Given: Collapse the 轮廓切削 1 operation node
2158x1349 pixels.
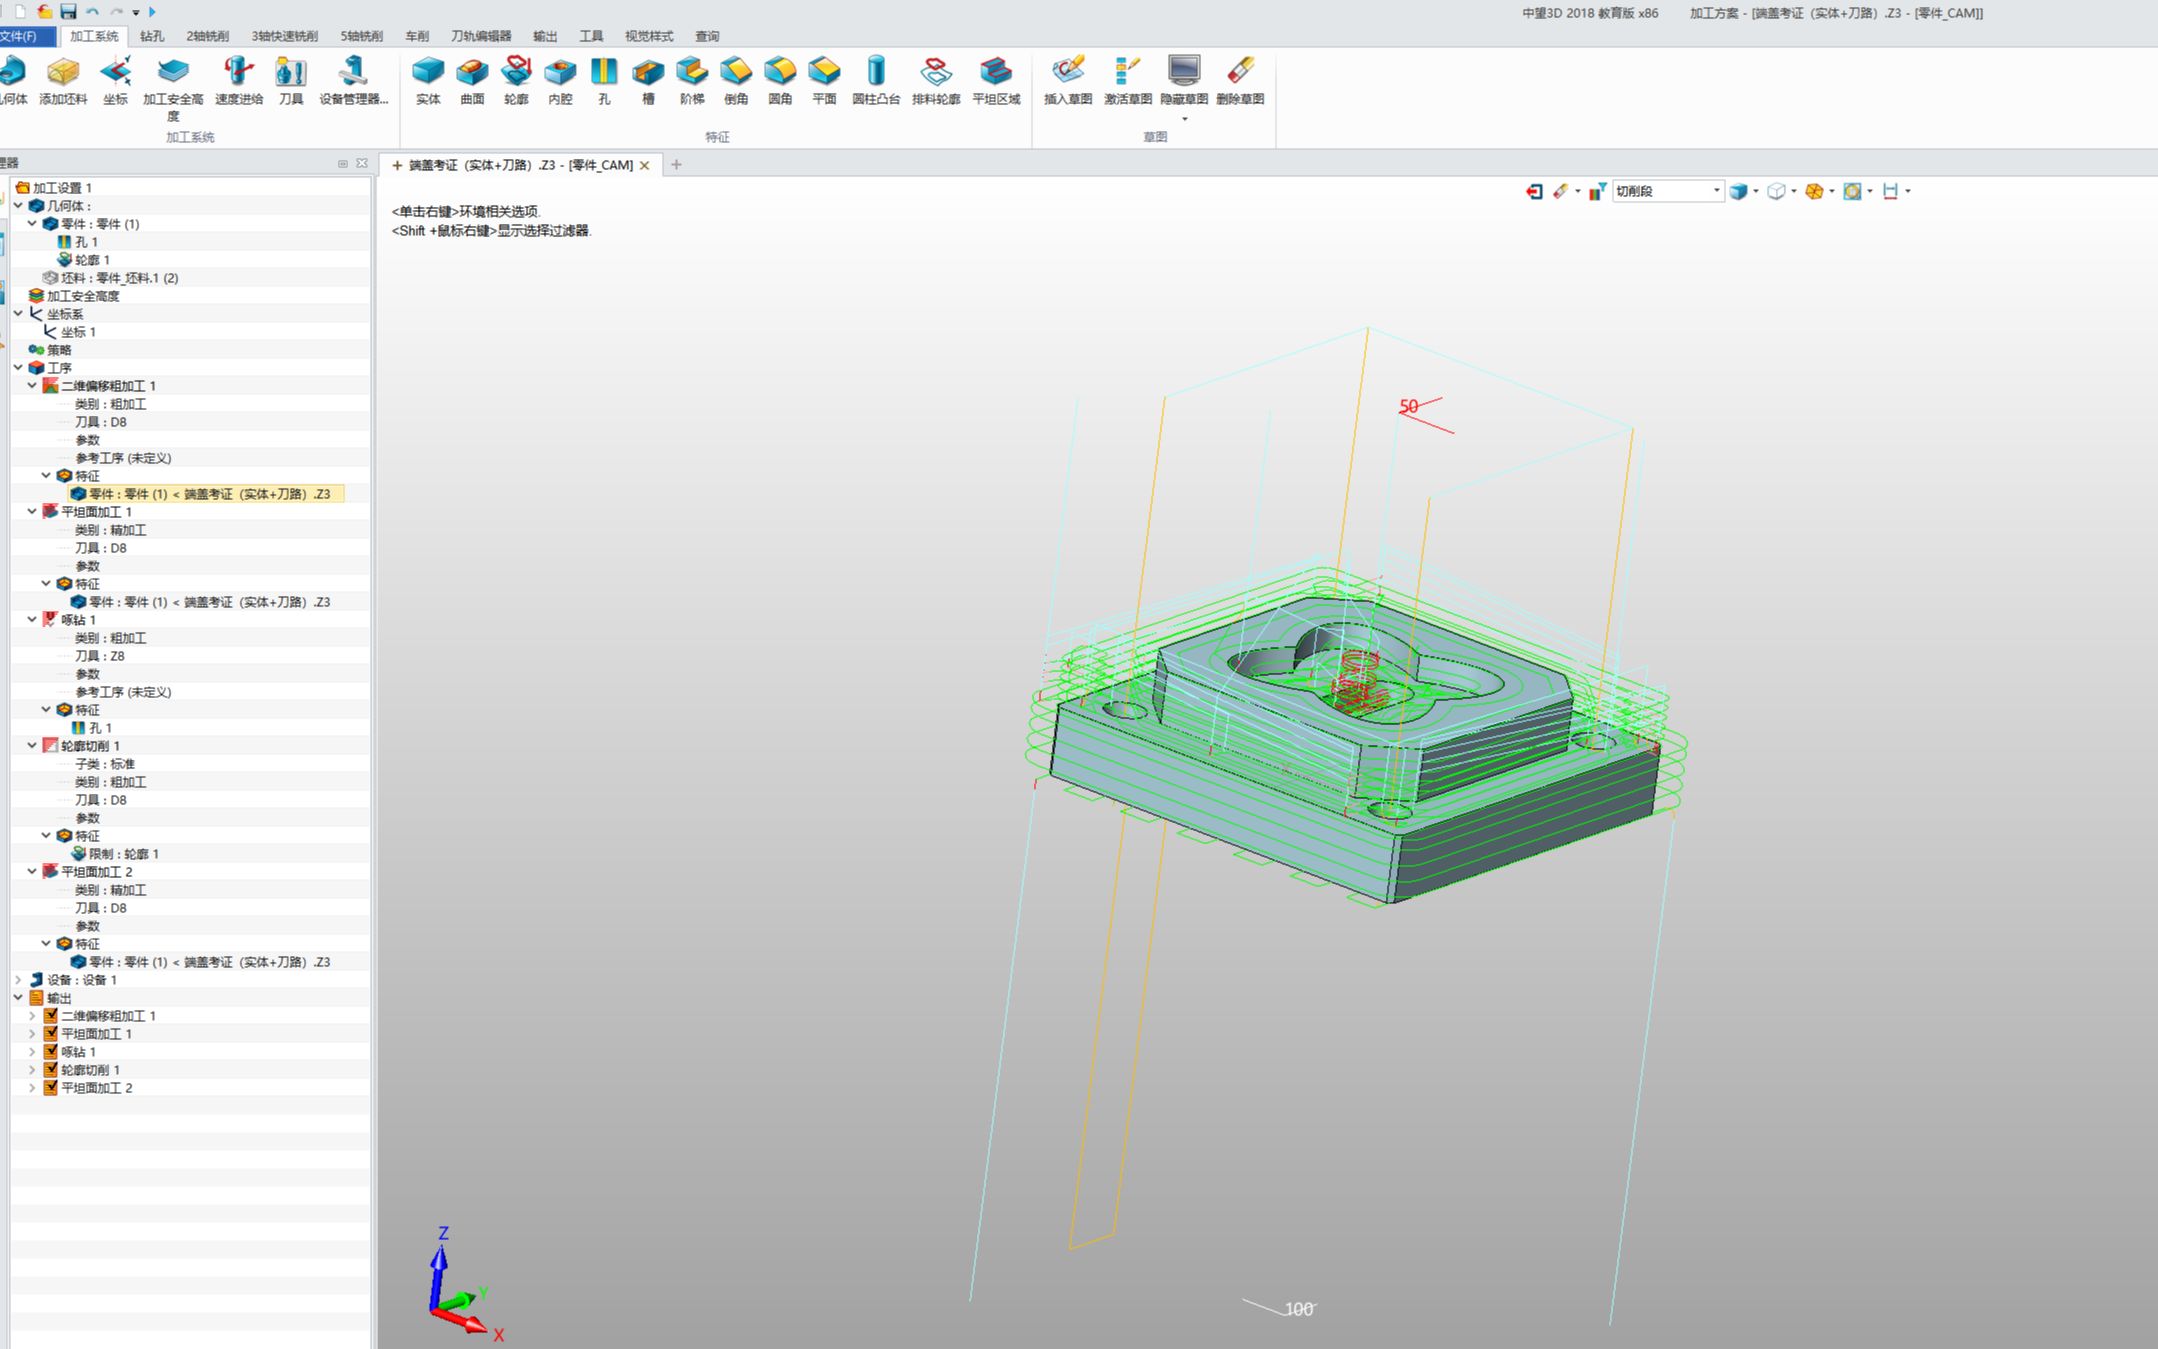Looking at the screenshot, I should pos(33,745).
